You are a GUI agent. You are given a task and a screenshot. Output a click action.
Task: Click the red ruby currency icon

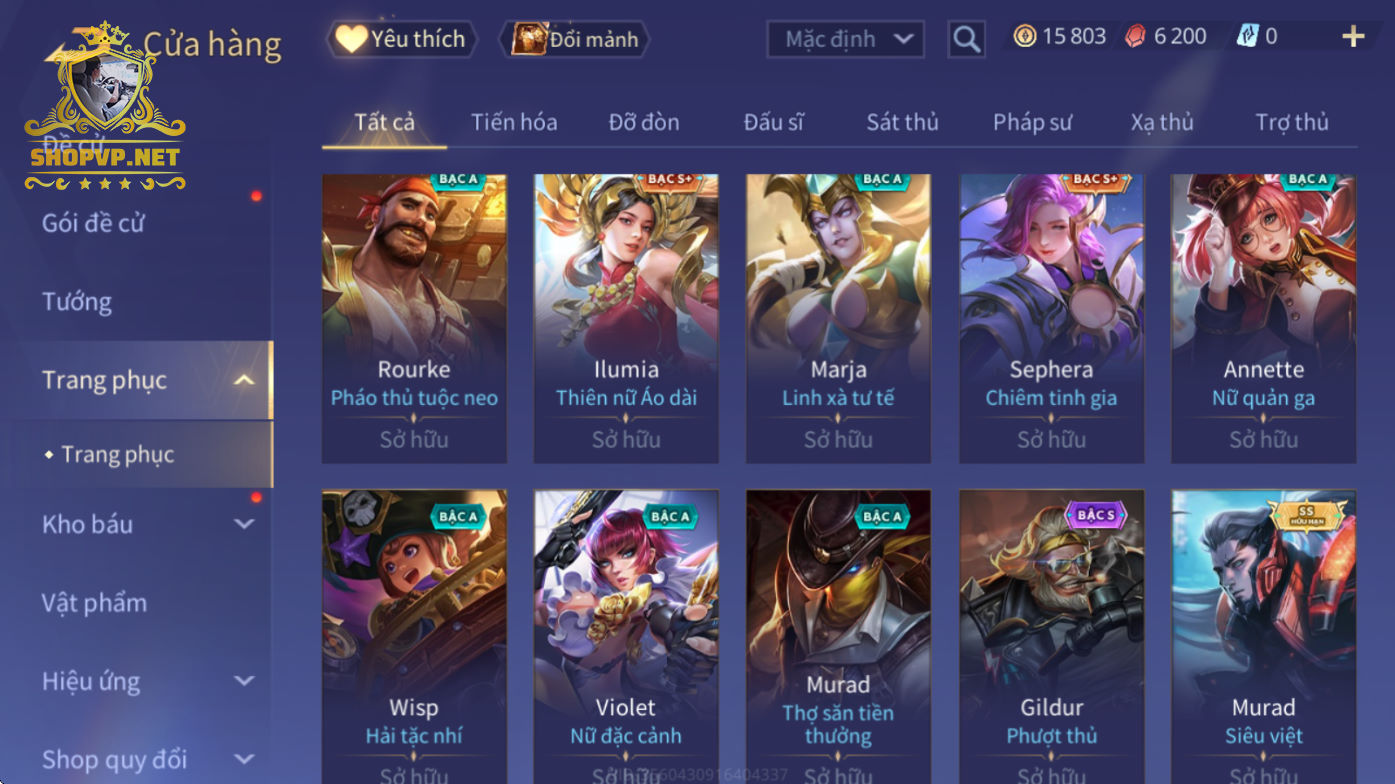tap(1135, 37)
